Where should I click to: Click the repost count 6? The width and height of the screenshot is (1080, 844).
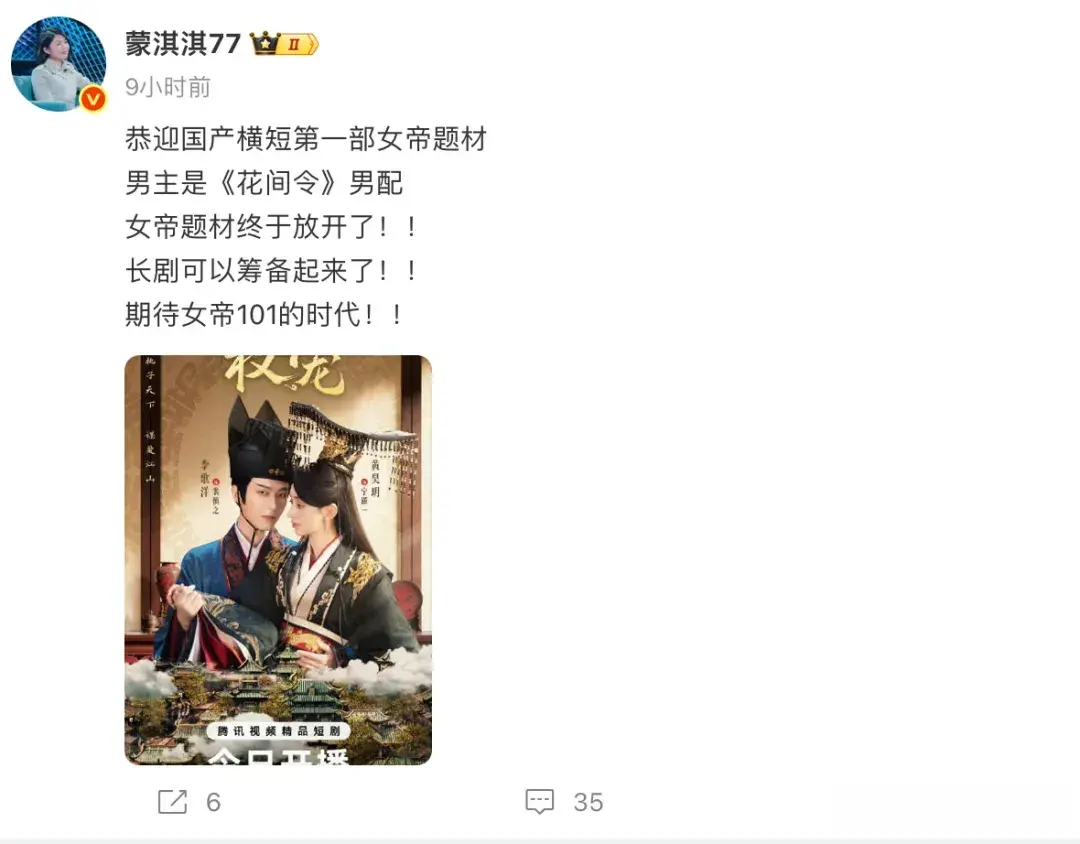(214, 802)
